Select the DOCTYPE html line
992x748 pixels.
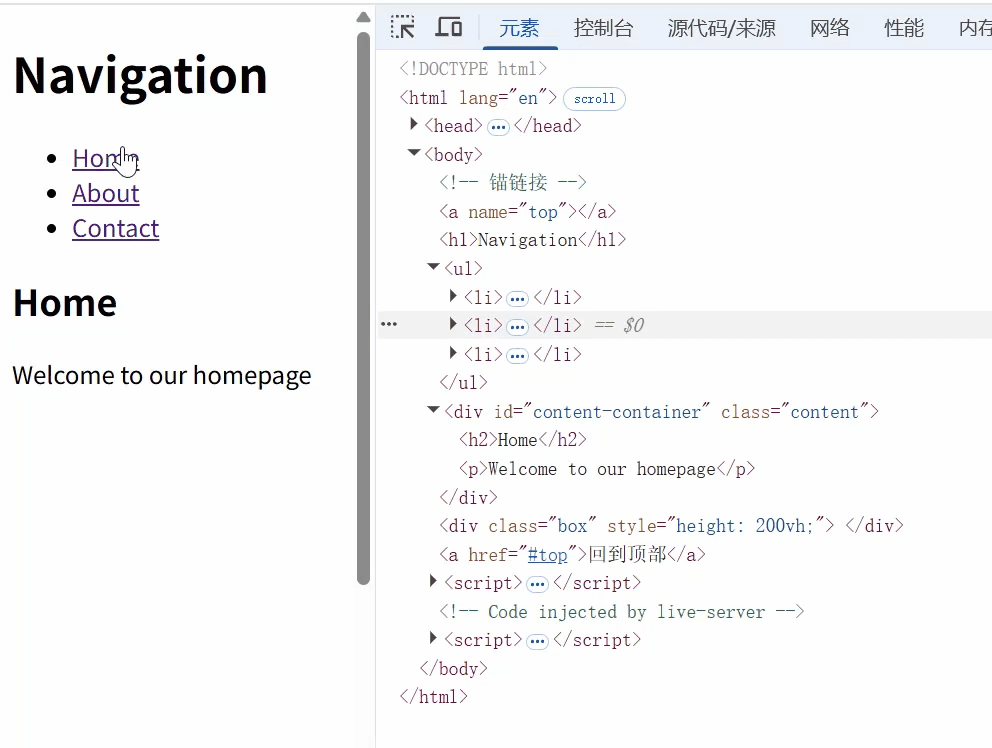(x=473, y=68)
